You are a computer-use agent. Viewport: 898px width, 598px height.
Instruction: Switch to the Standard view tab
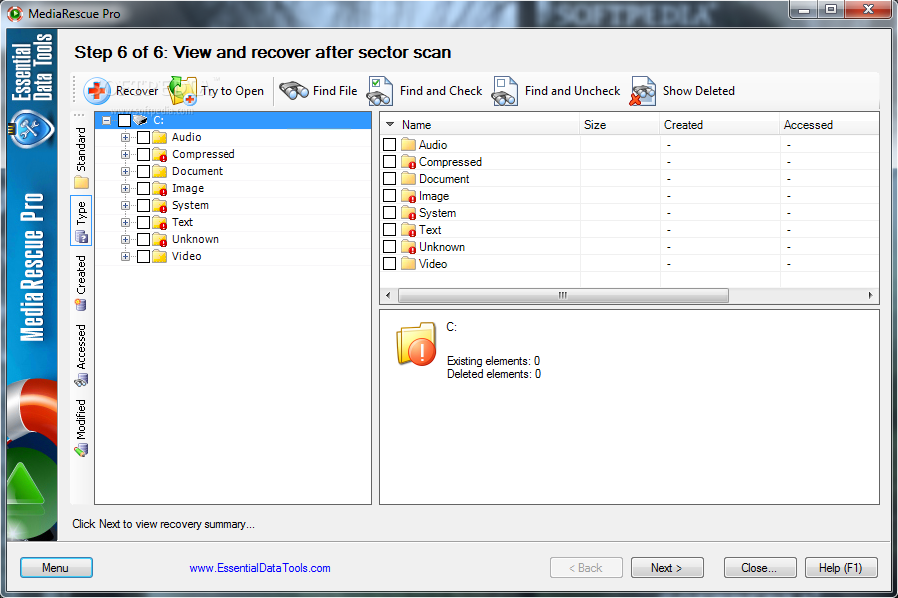81,158
